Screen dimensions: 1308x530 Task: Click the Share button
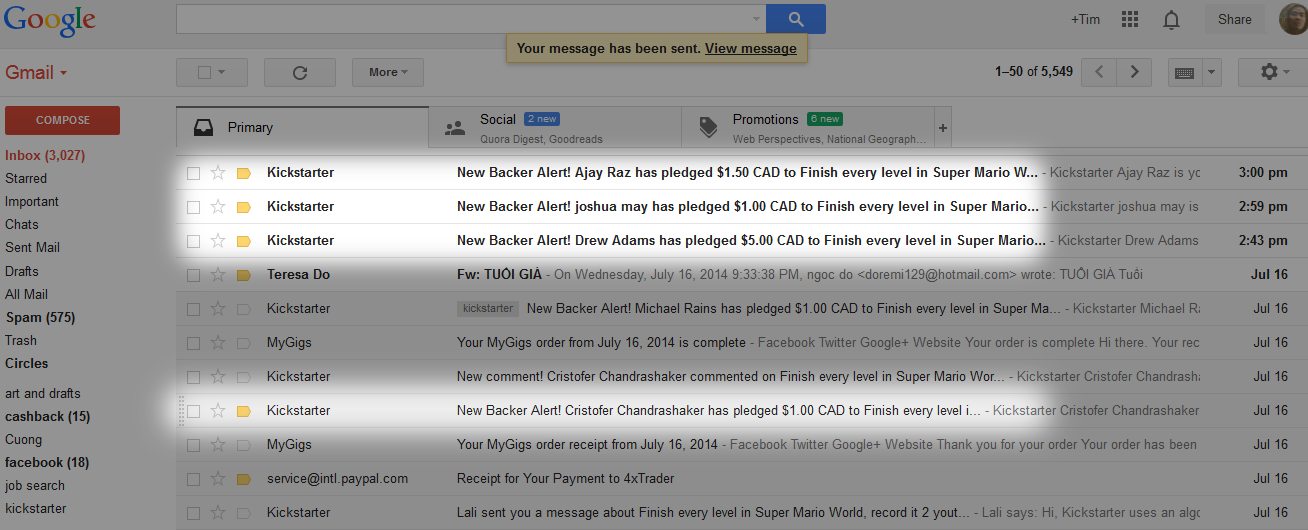pos(1235,19)
